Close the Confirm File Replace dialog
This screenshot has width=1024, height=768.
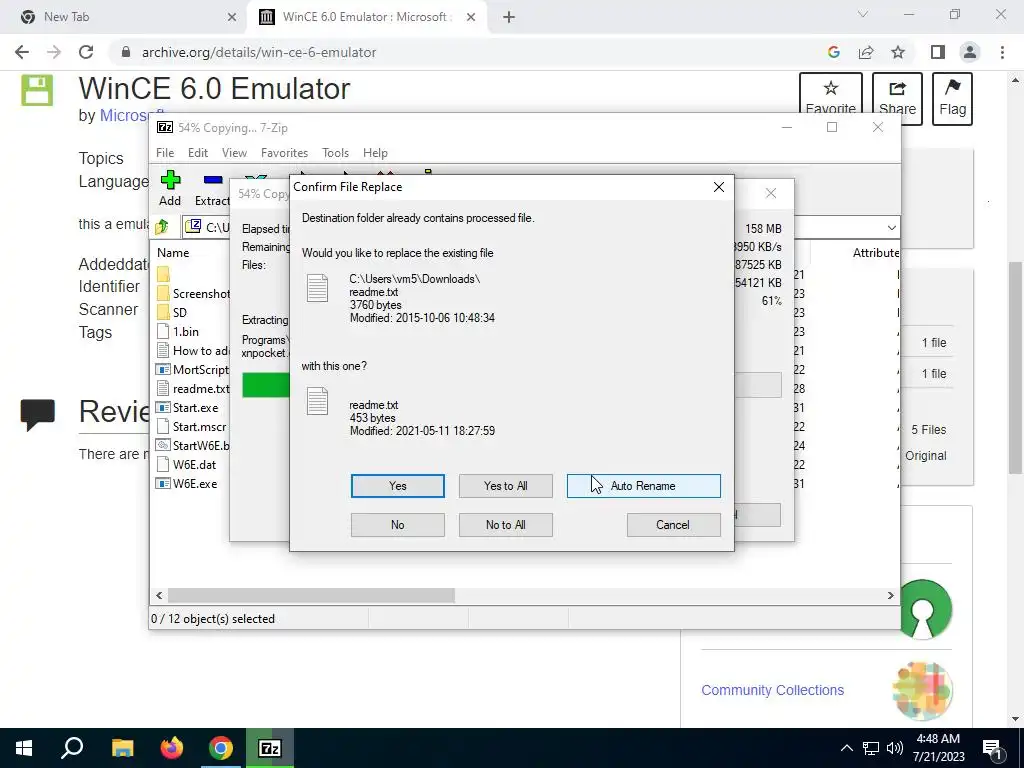tap(718, 187)
